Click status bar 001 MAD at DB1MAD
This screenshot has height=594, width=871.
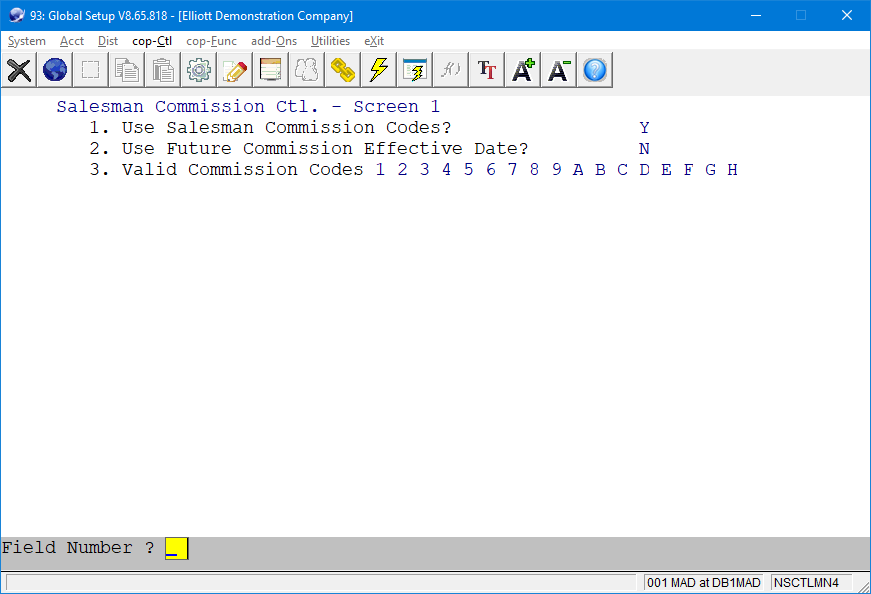click(703, 582)
